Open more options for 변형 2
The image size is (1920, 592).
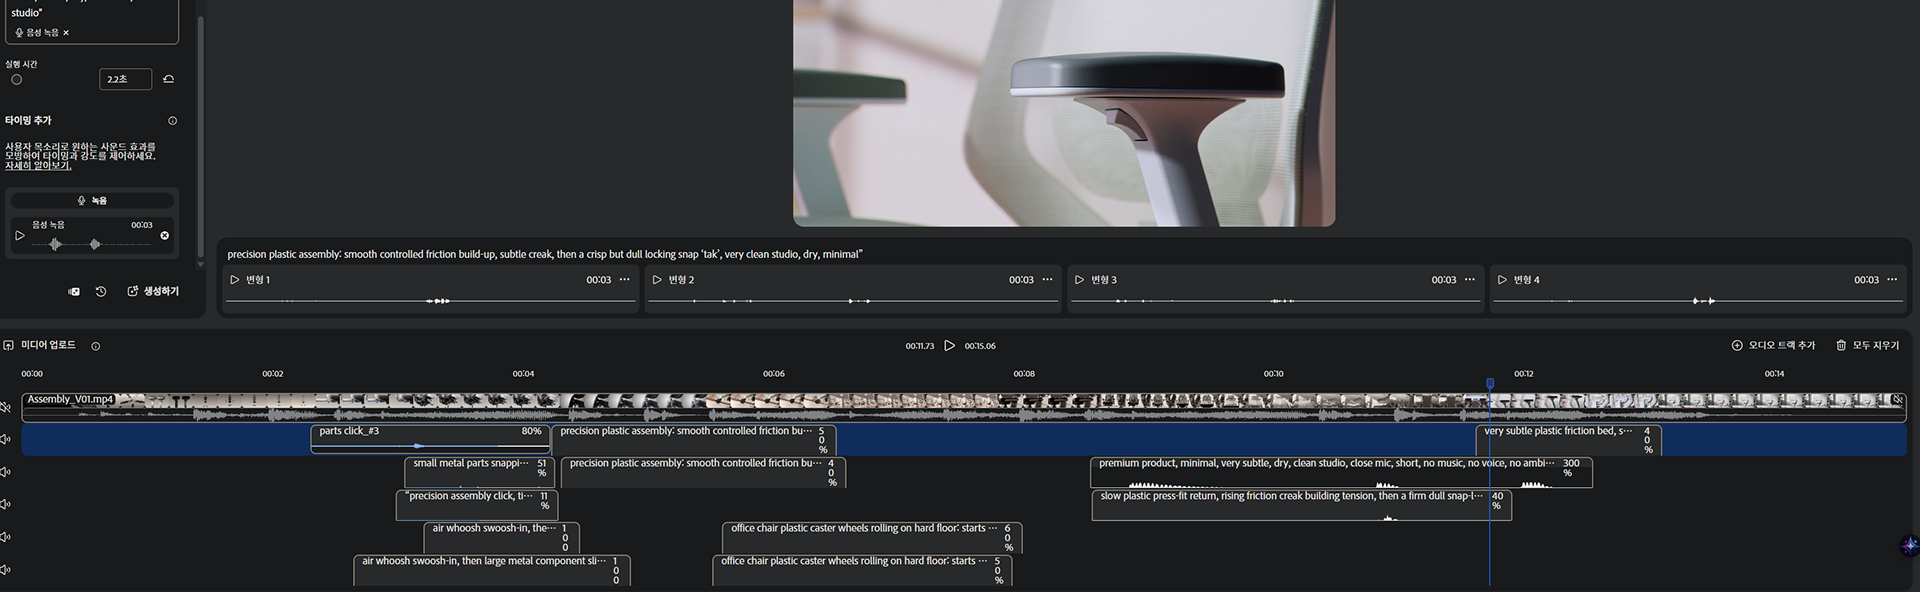pos(1047,280)
